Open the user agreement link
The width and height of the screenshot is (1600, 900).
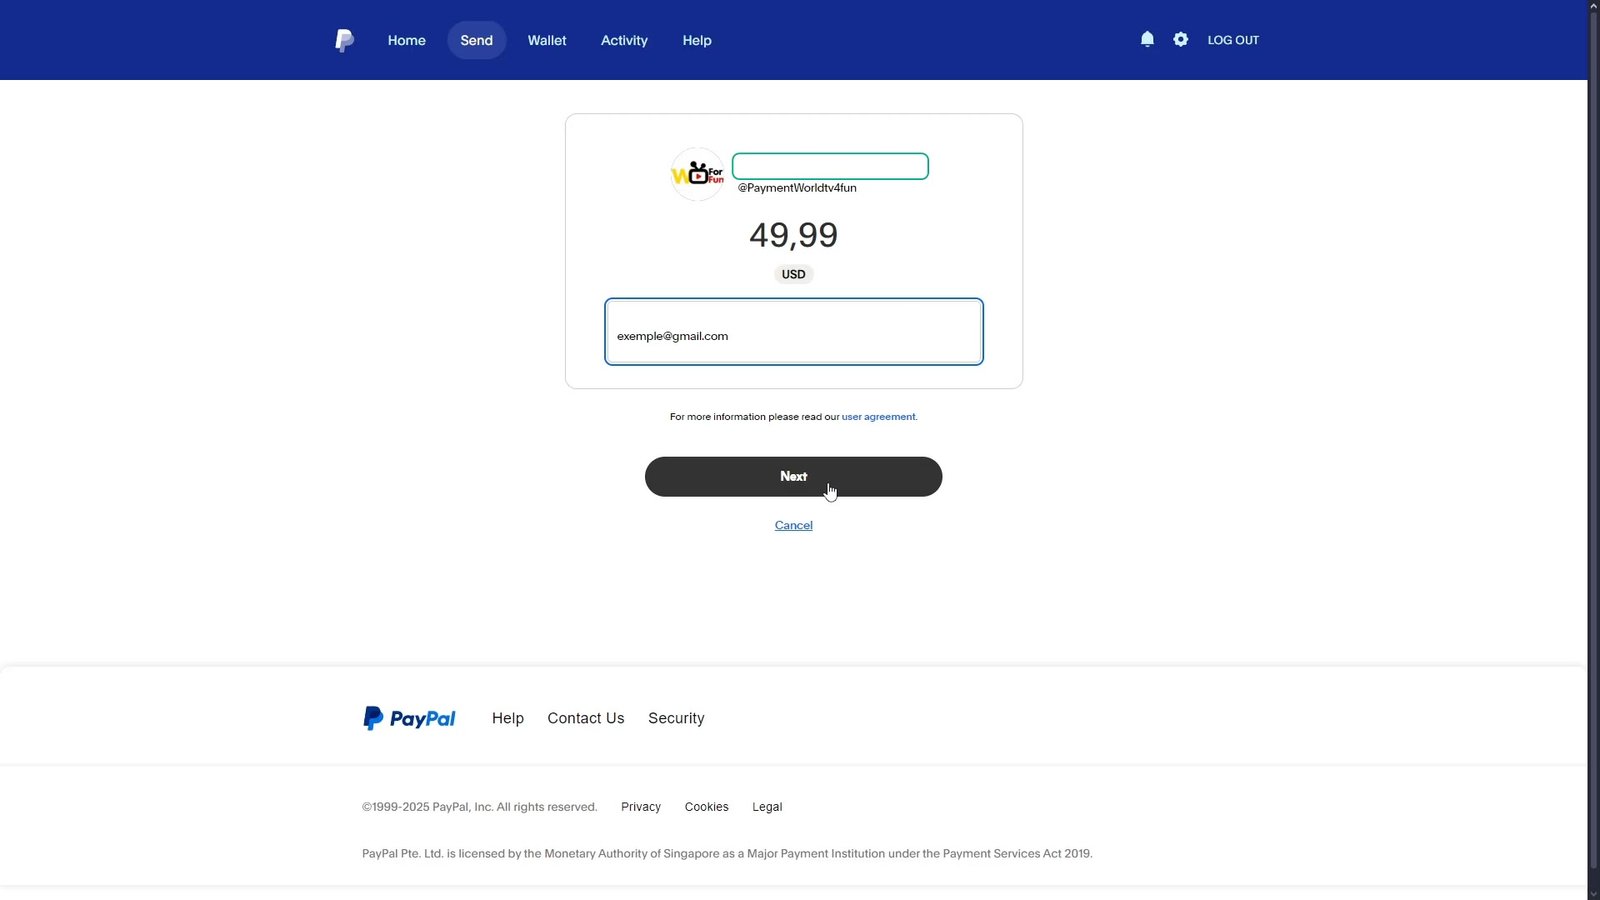coord(879,417)
